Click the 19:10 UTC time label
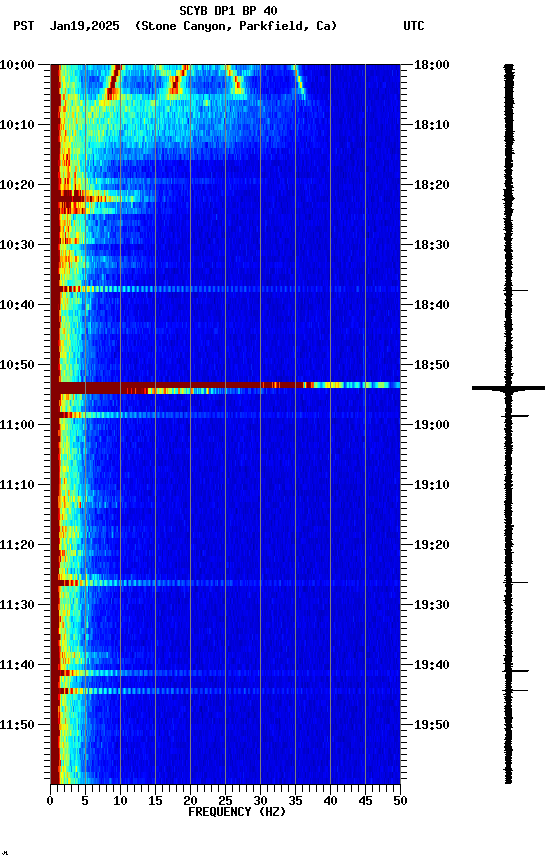Image resolution: width=552 pixels, height=864 pixels. coord(432,485)
